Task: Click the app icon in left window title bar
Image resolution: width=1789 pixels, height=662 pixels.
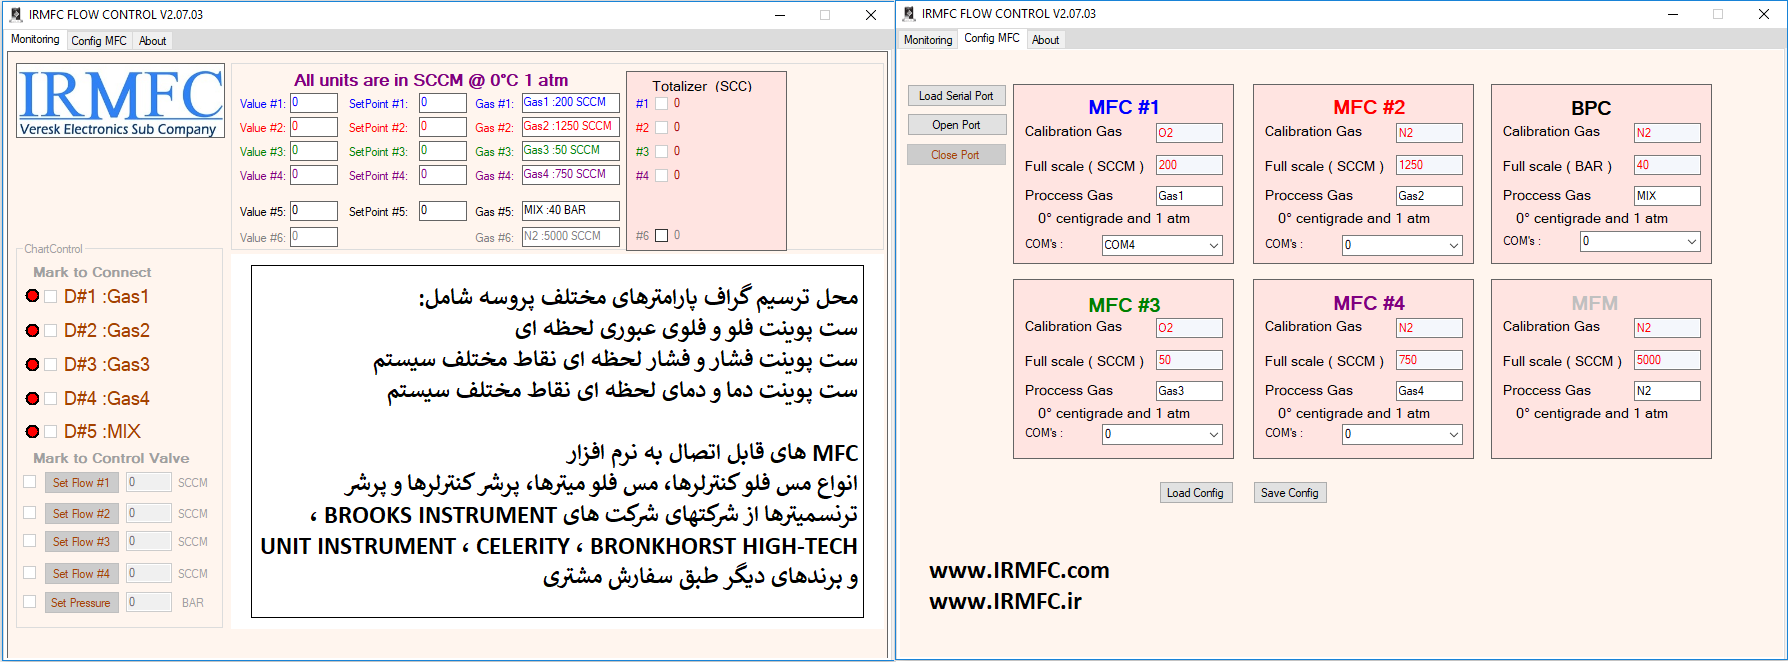Action: point(15,15)
